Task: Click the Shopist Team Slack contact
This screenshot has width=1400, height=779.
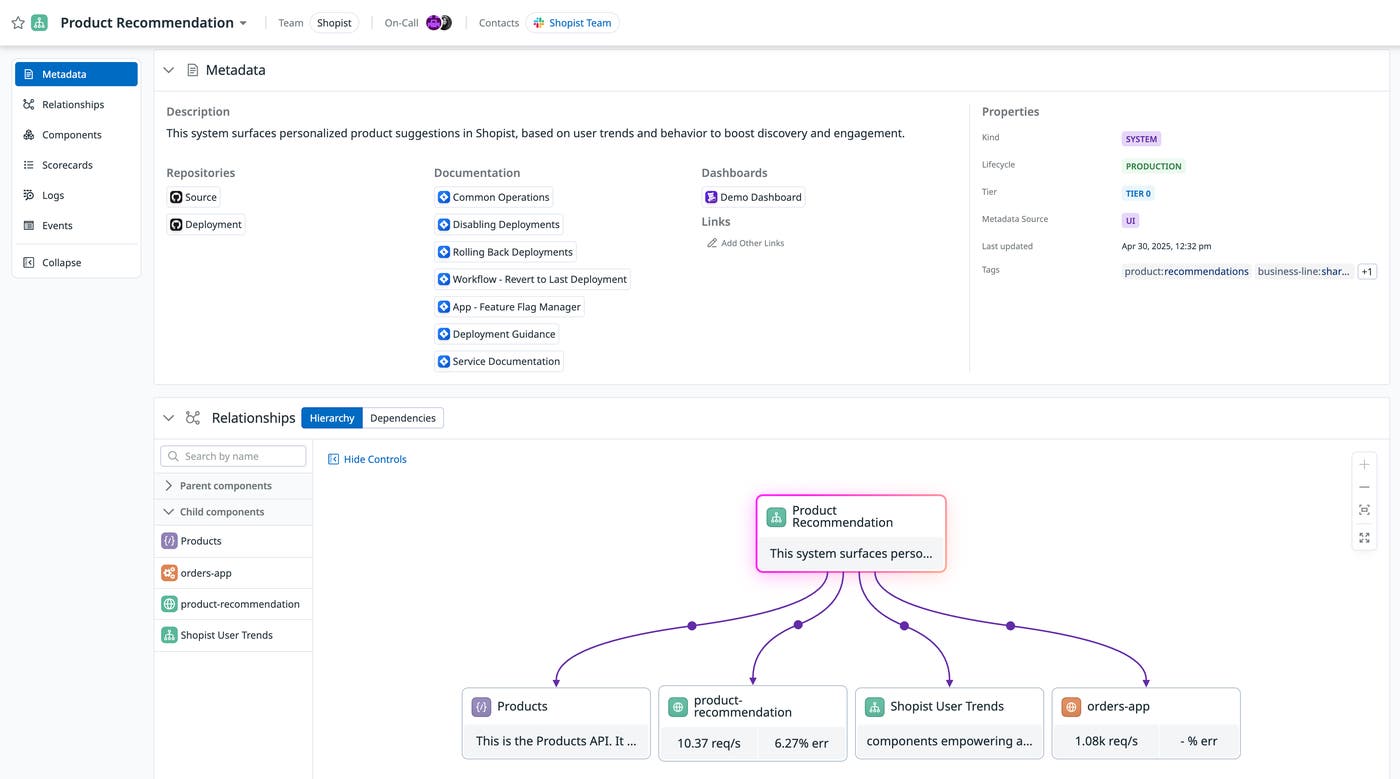Action: (572, 23)
